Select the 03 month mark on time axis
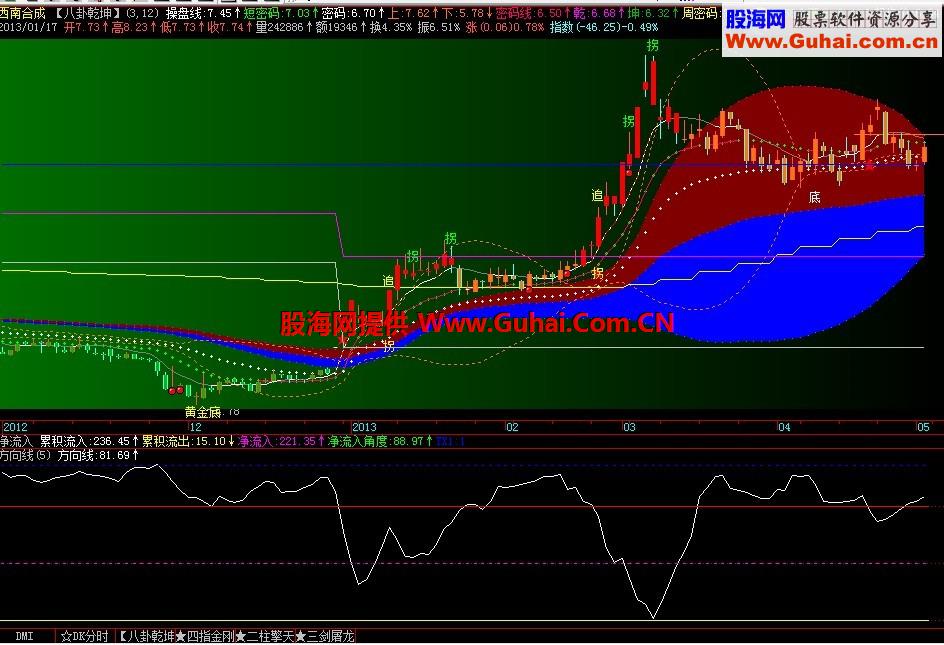This screenshot has width=944, height=645. (629, 427)
